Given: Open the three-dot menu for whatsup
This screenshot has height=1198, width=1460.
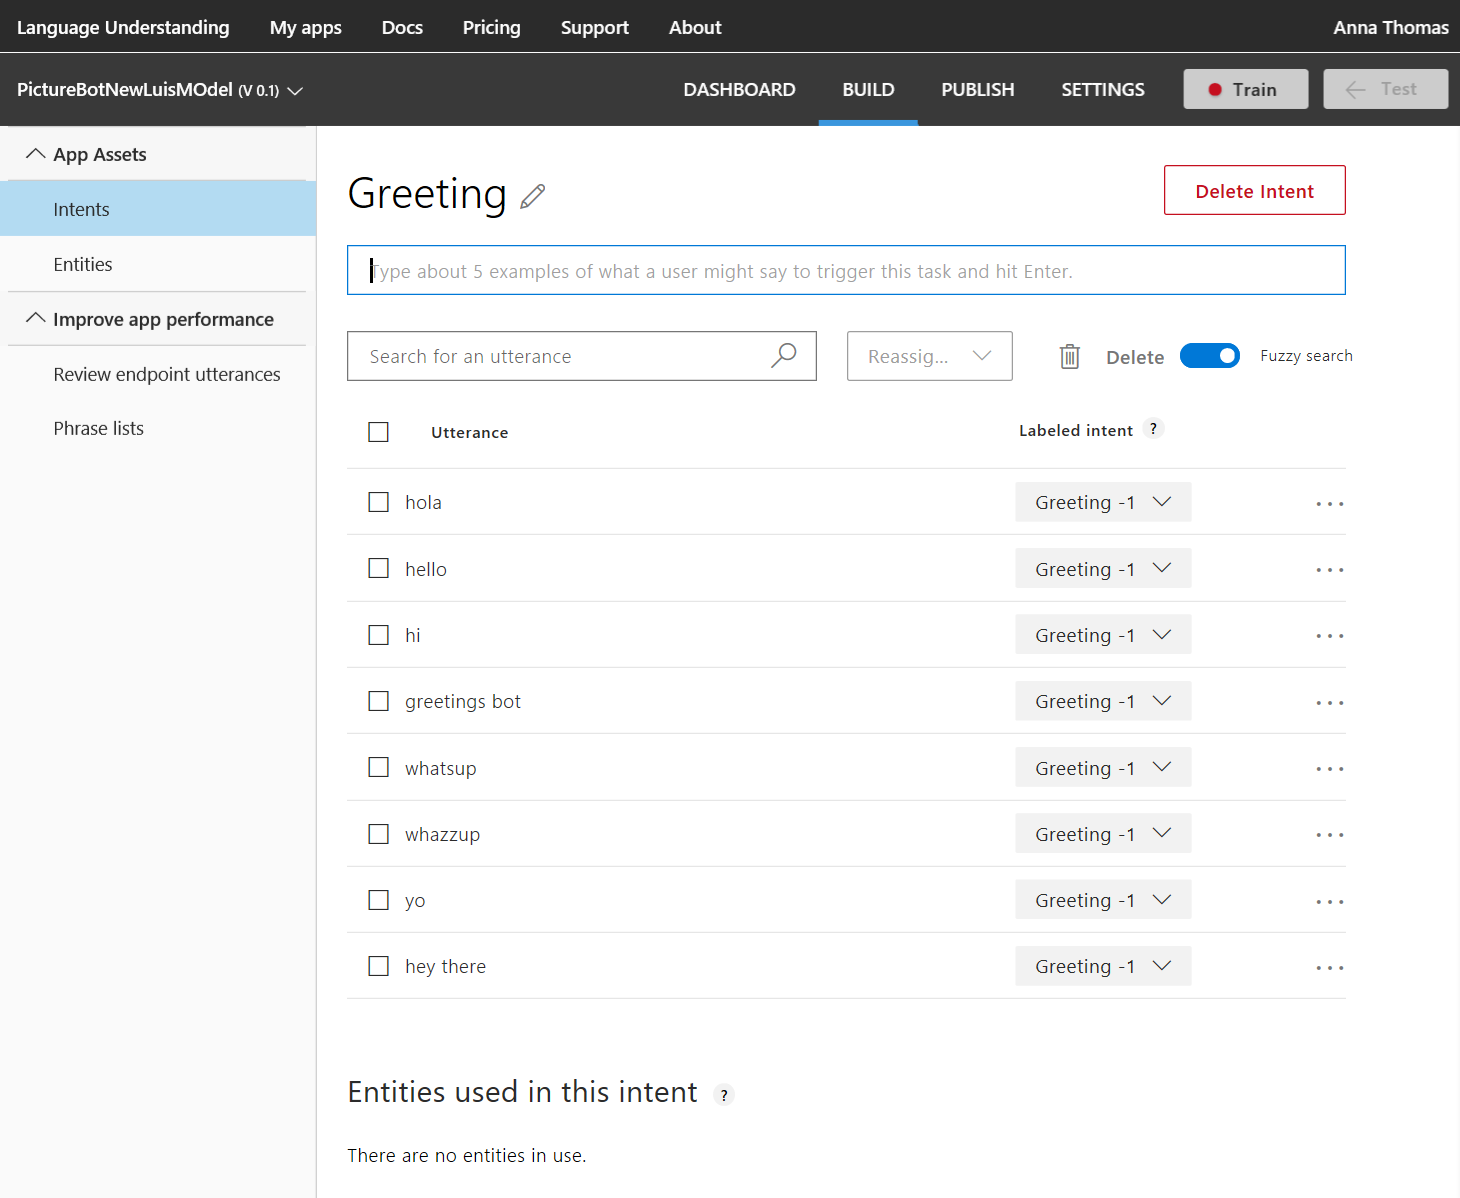Looking at the screenshot, I should coord(1330,769).
